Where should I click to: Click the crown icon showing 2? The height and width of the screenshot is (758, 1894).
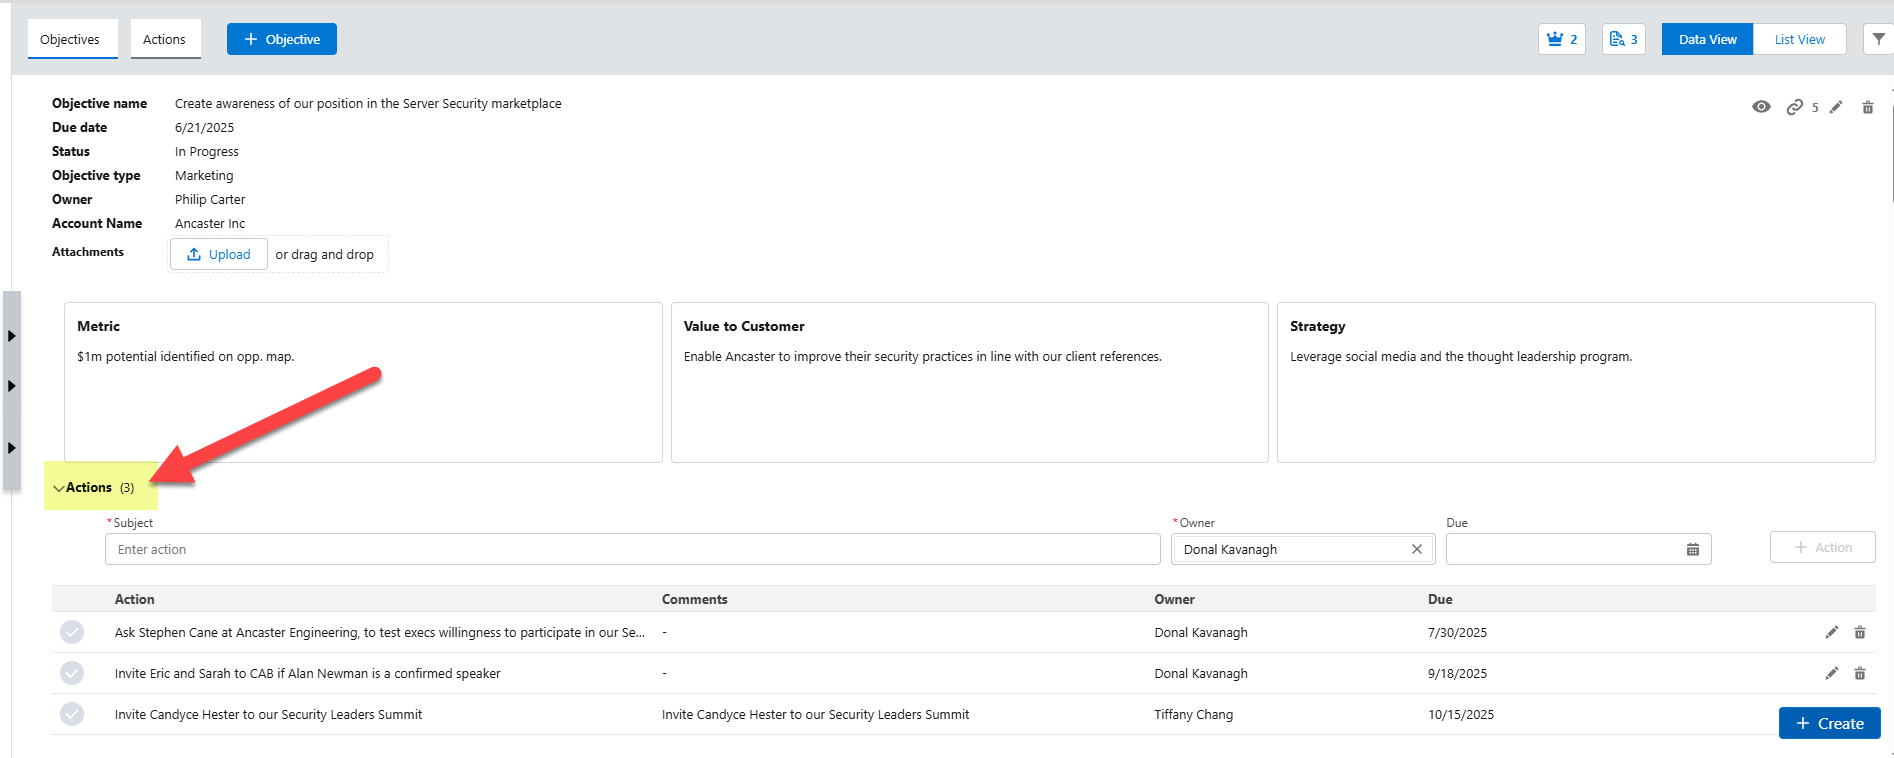(1560, 39)
